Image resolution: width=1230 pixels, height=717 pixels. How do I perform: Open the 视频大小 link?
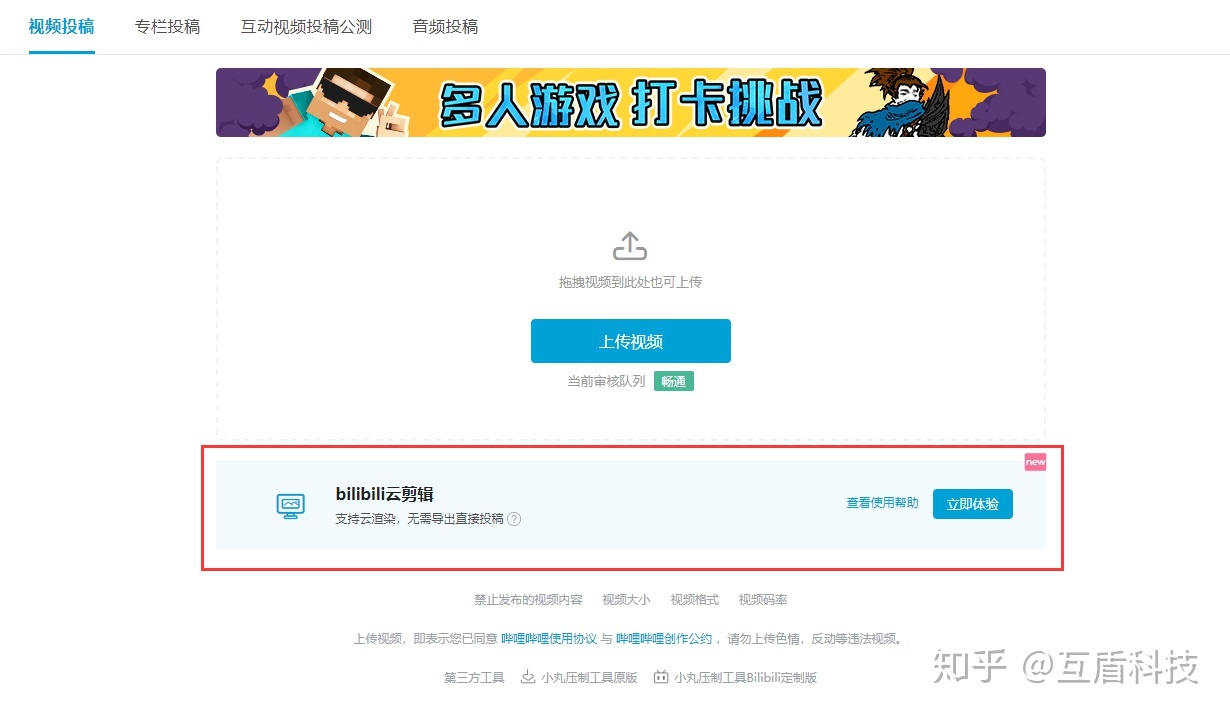pos(626,600)
